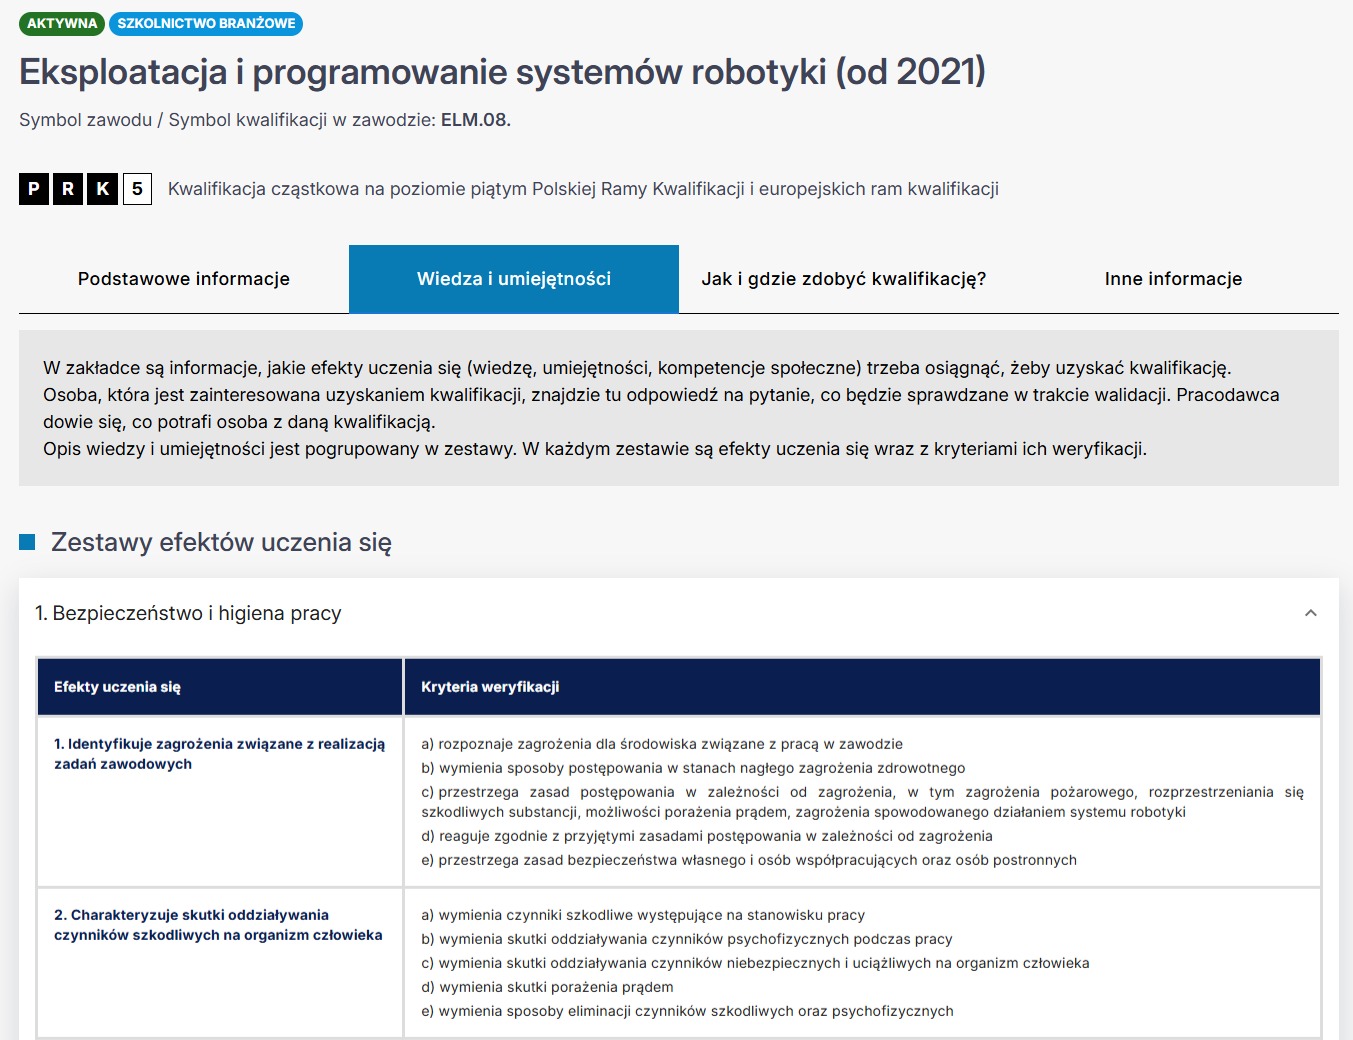Click the Kryteria weryfikacji column header
1353x1040 pixels.
490,687
